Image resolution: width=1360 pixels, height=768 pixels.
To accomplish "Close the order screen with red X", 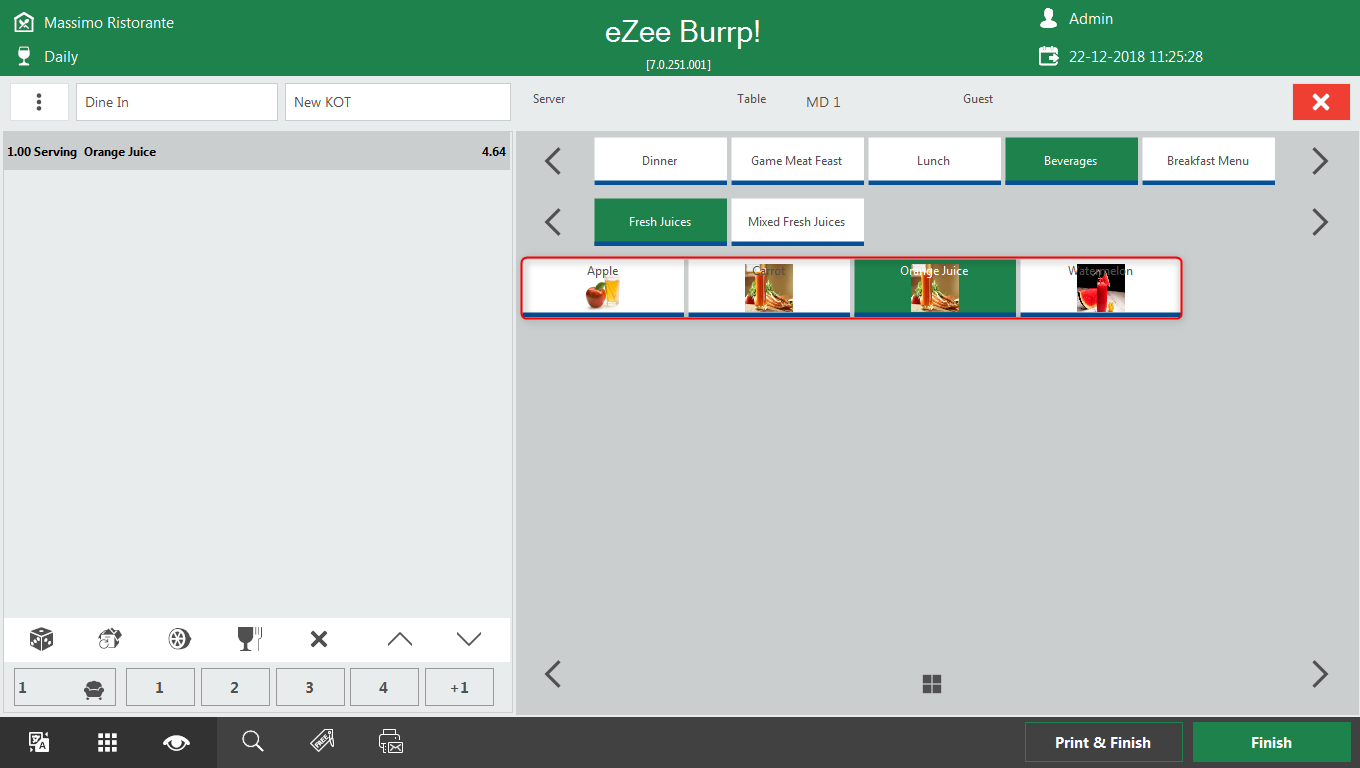I will pos(1321,102).
